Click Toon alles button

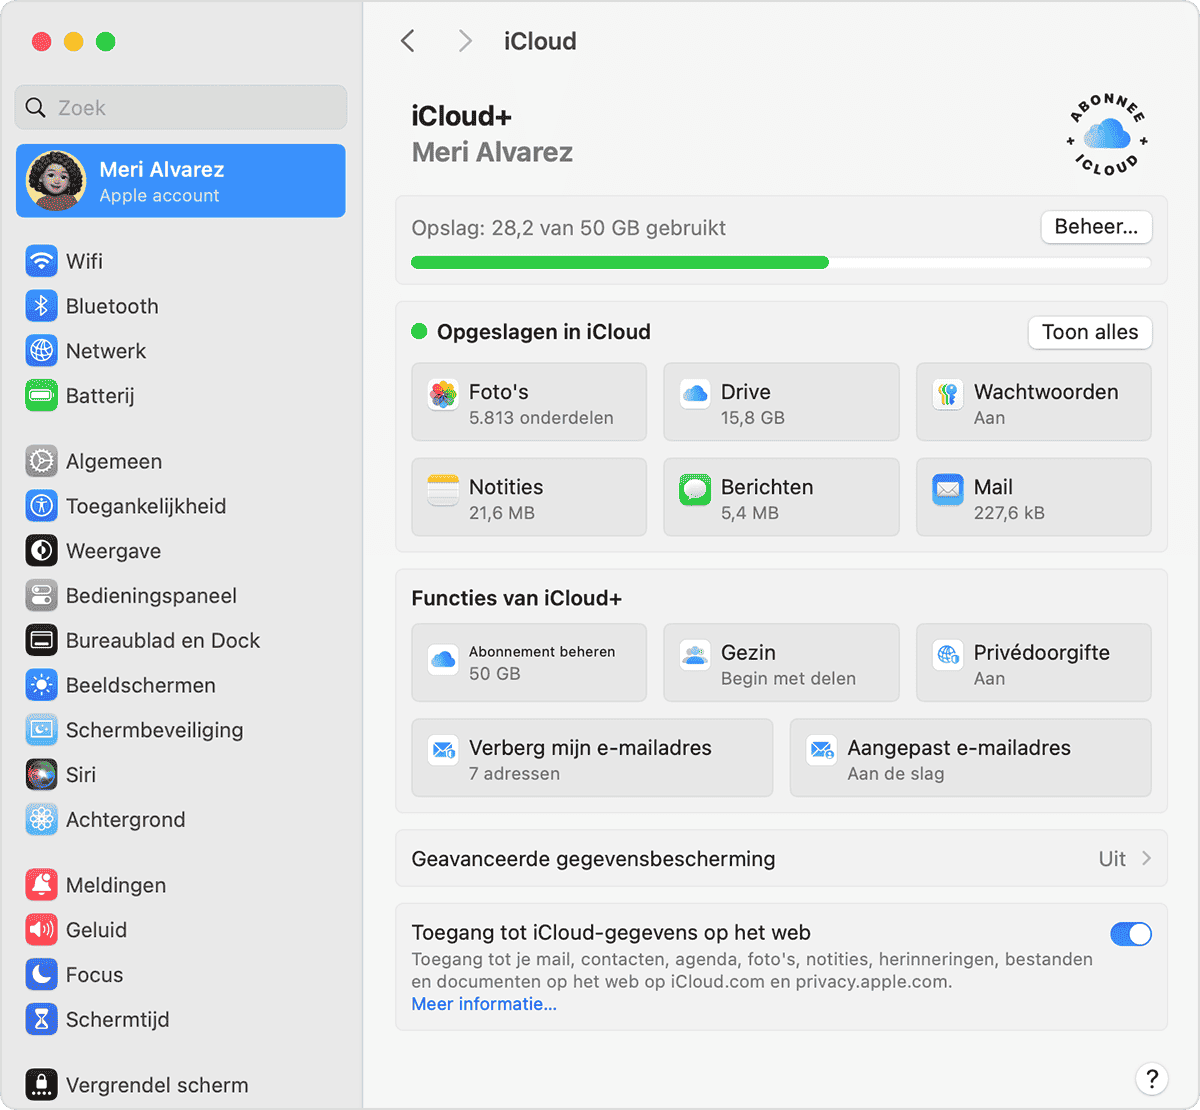coord(1090,332)
